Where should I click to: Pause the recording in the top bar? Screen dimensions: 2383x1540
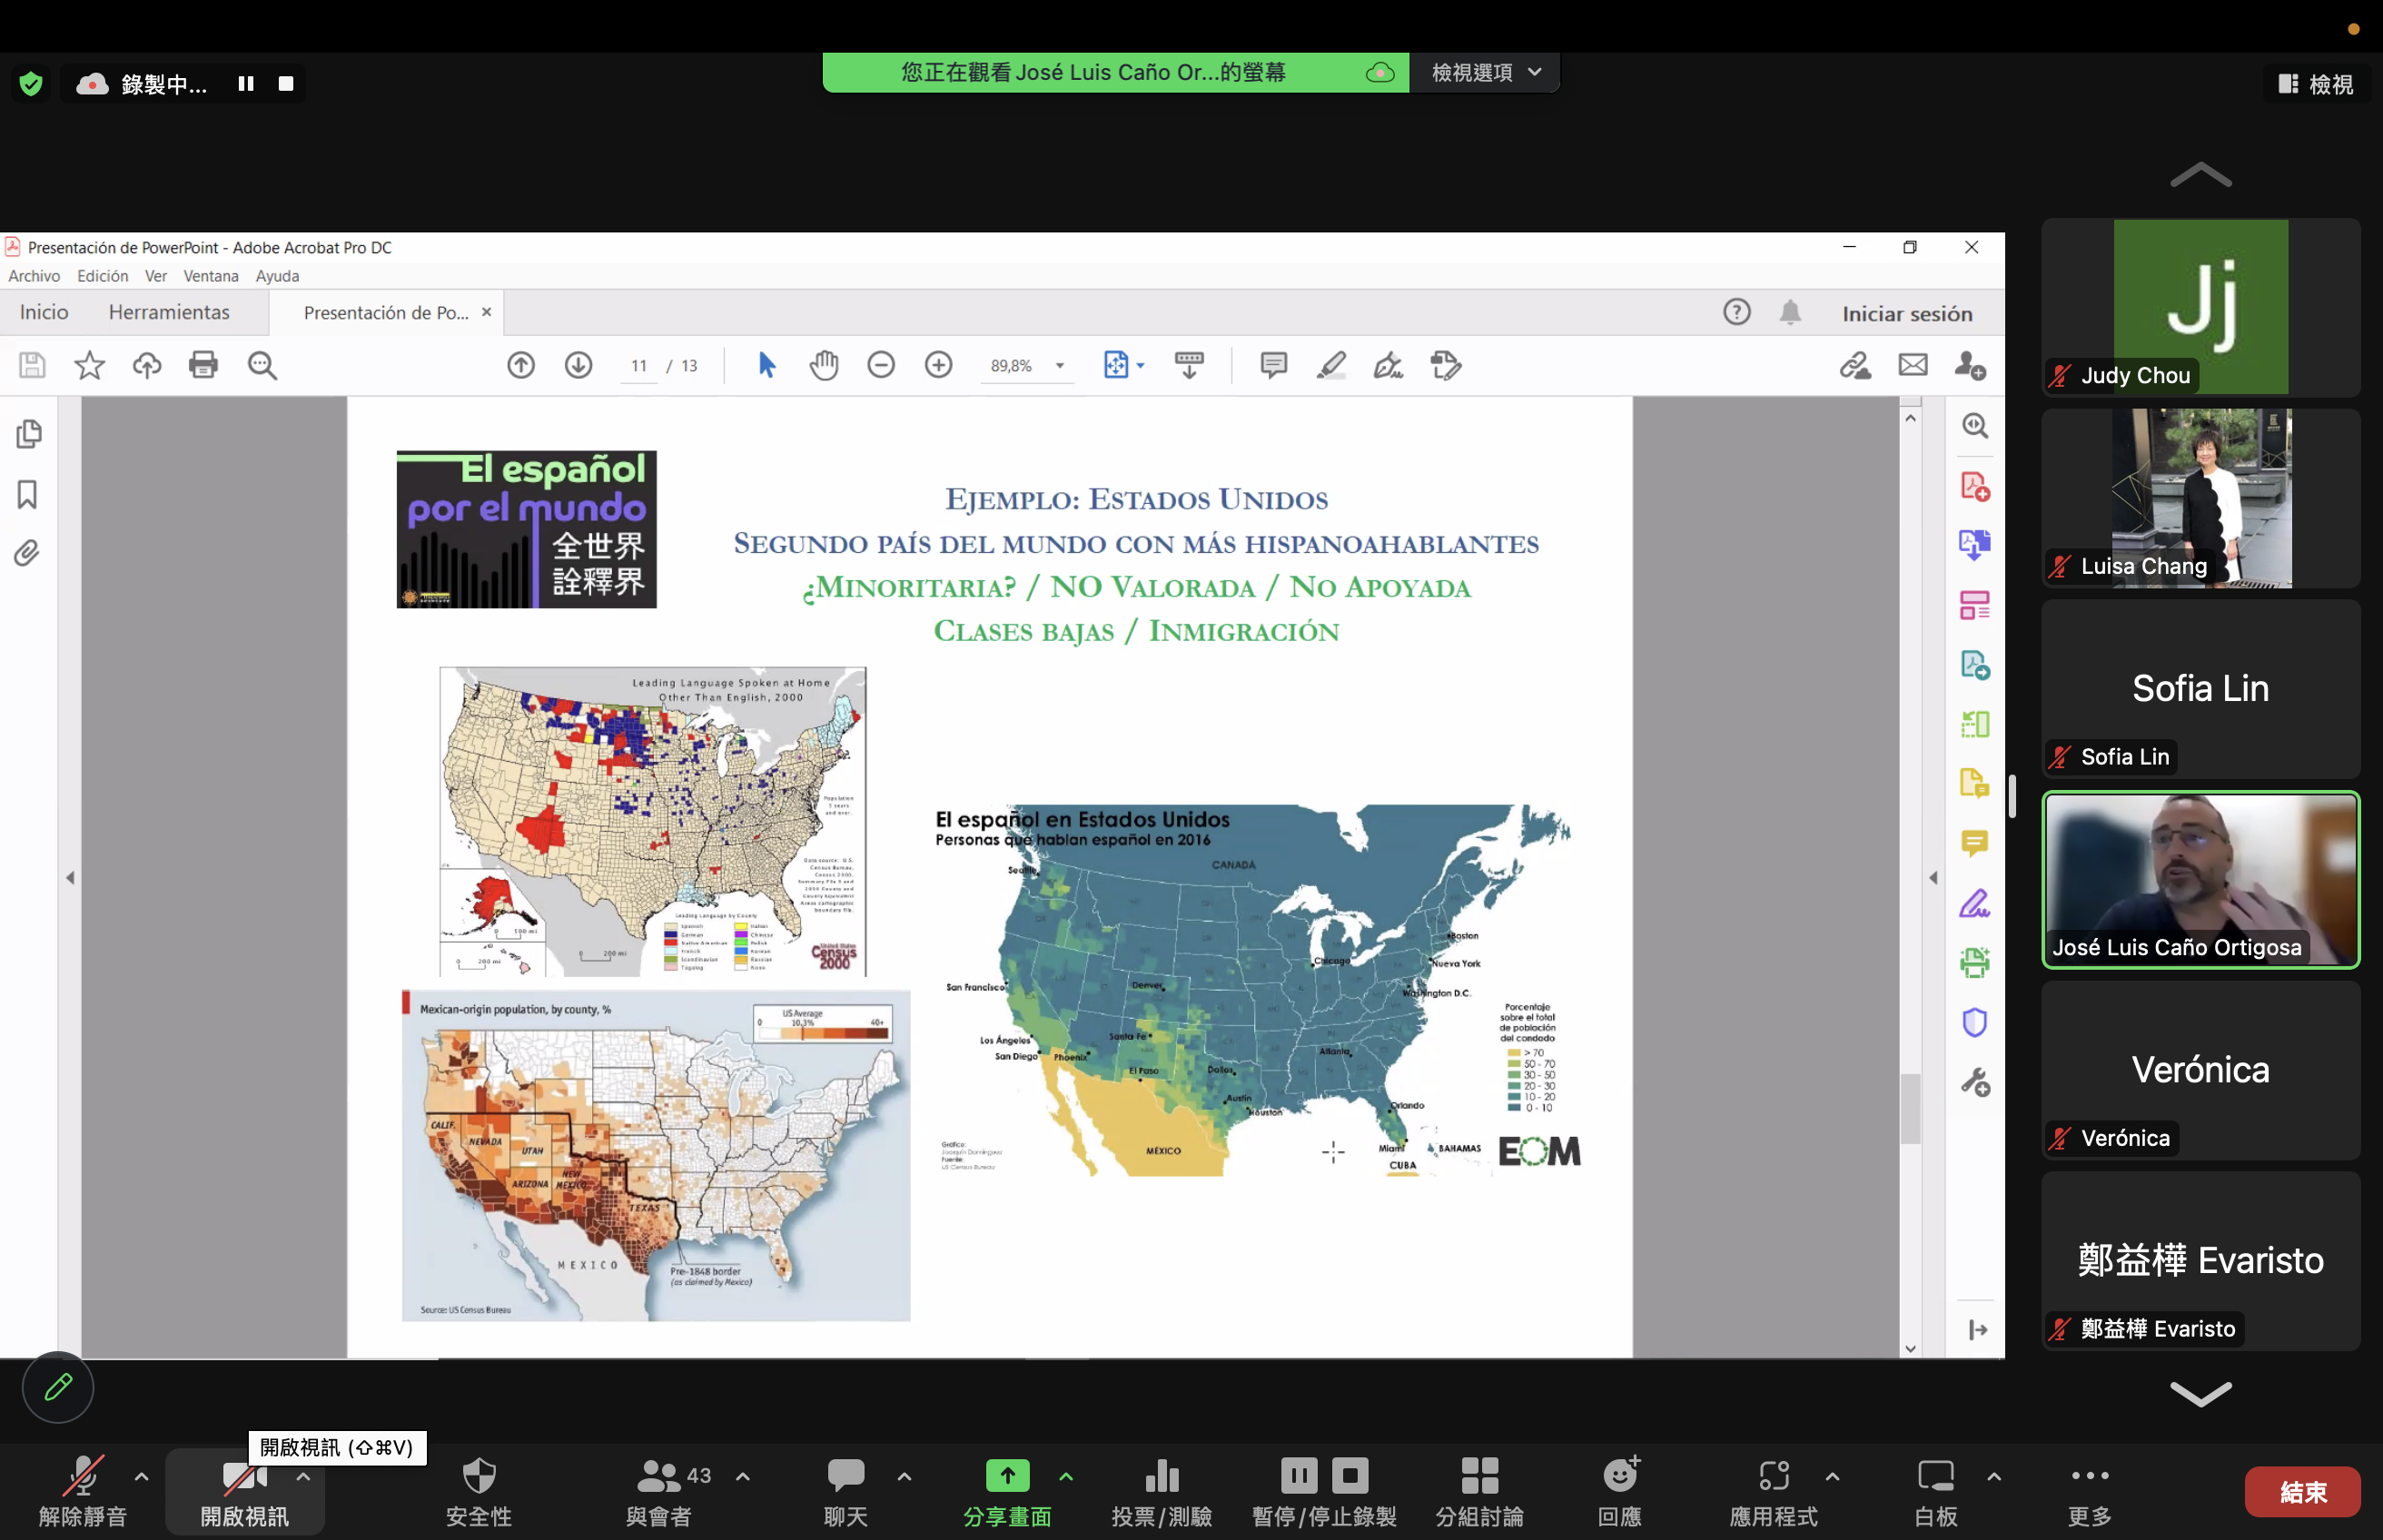pyautogui.click(x=246, y=84)
